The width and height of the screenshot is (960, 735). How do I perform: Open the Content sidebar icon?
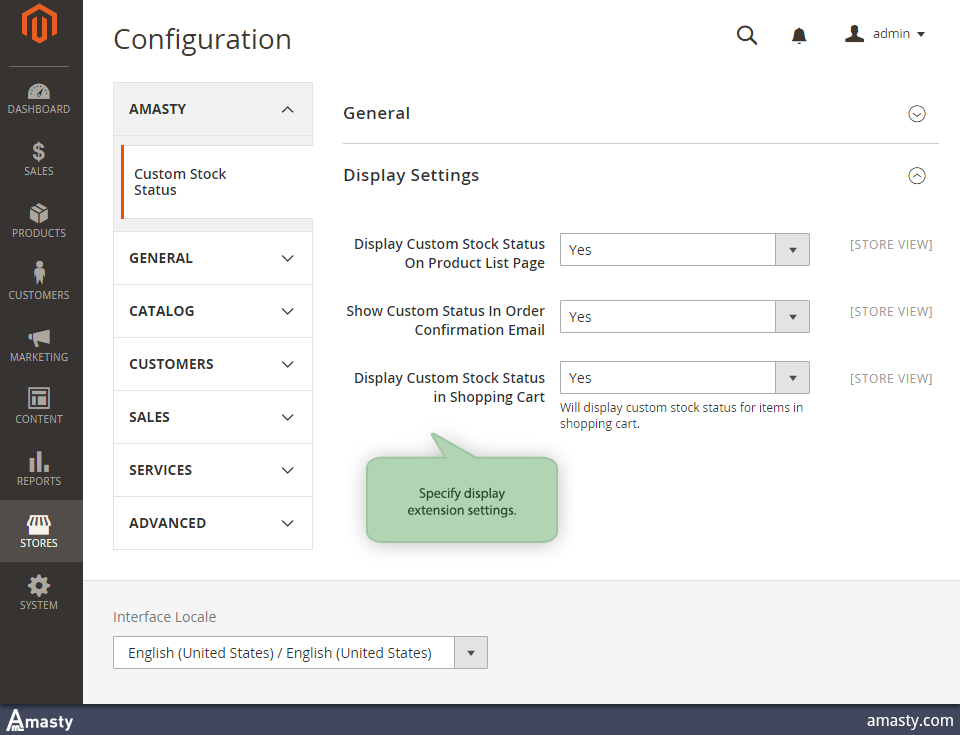tap(39, 406)
